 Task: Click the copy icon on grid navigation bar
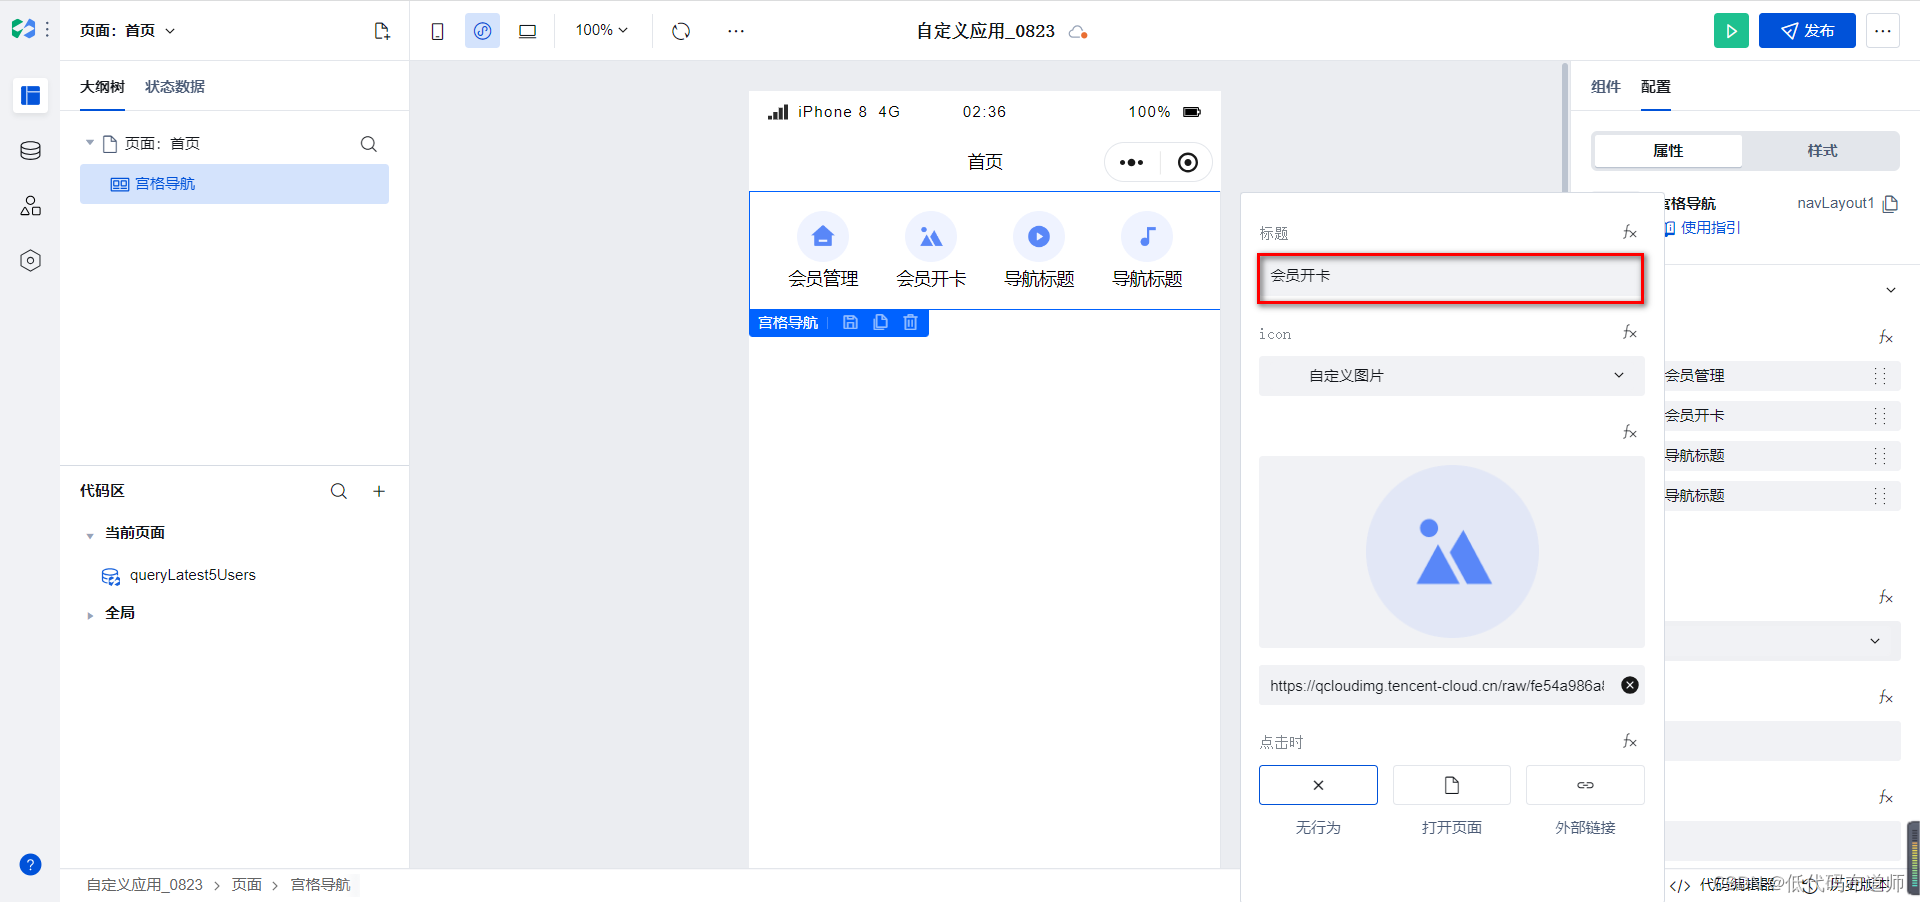(880, 323)
